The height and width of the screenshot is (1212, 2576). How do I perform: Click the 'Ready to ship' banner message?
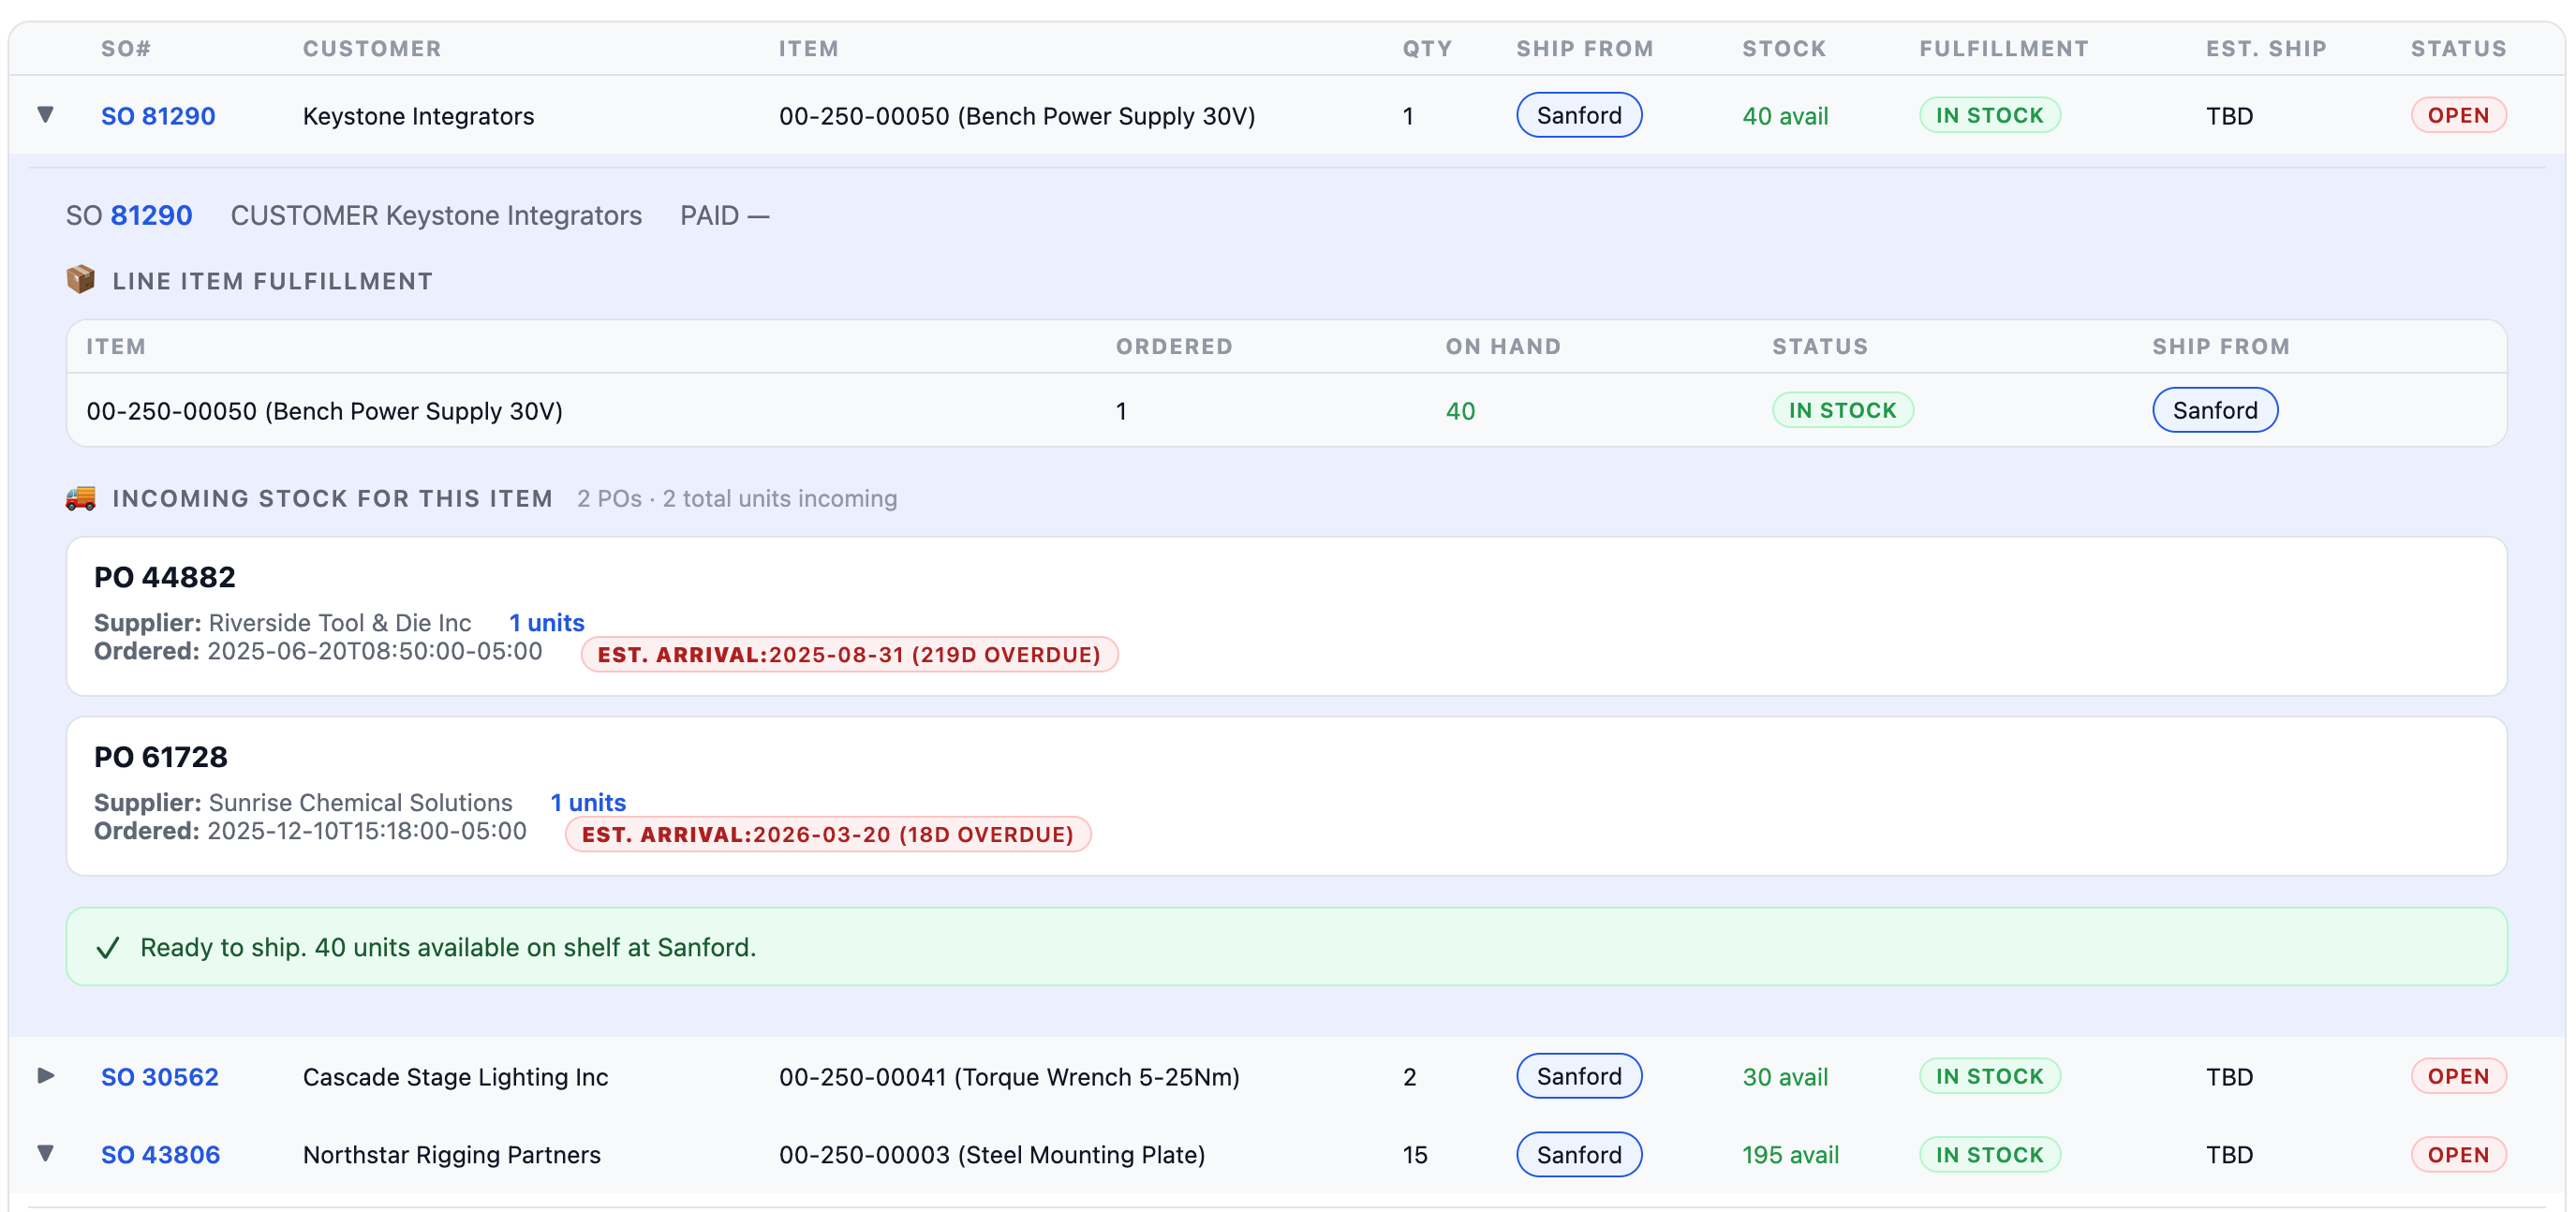tap(448, 948)
